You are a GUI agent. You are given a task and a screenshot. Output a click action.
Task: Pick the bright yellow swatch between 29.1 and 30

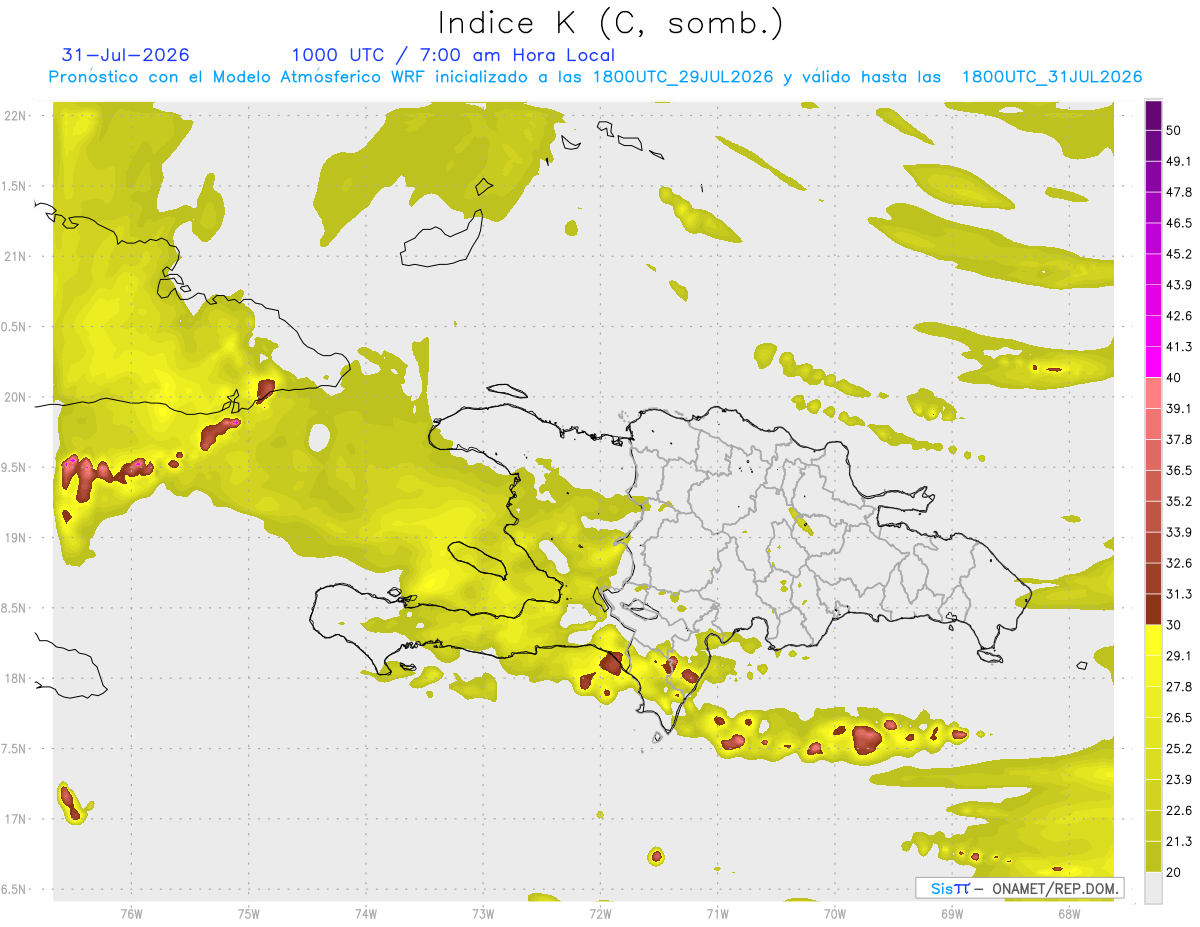pyautogui.click(x=1153, y=640)
